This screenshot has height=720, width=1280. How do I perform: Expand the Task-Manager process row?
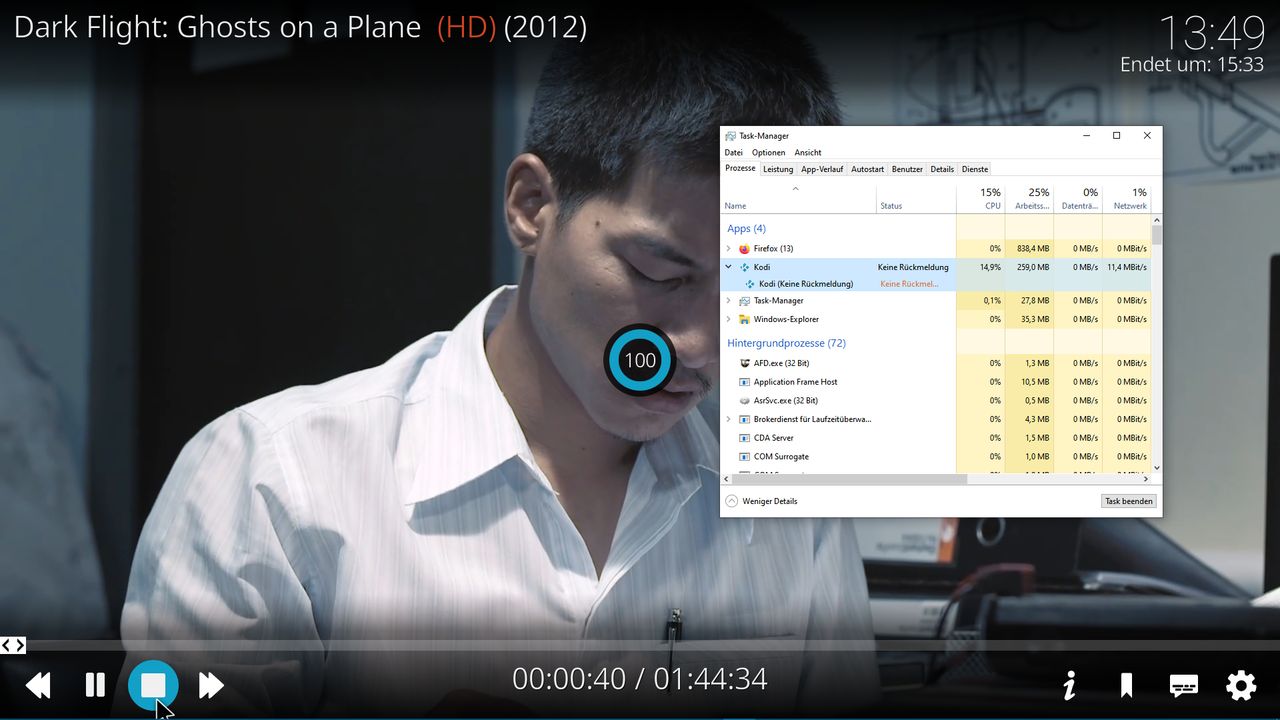729,301
